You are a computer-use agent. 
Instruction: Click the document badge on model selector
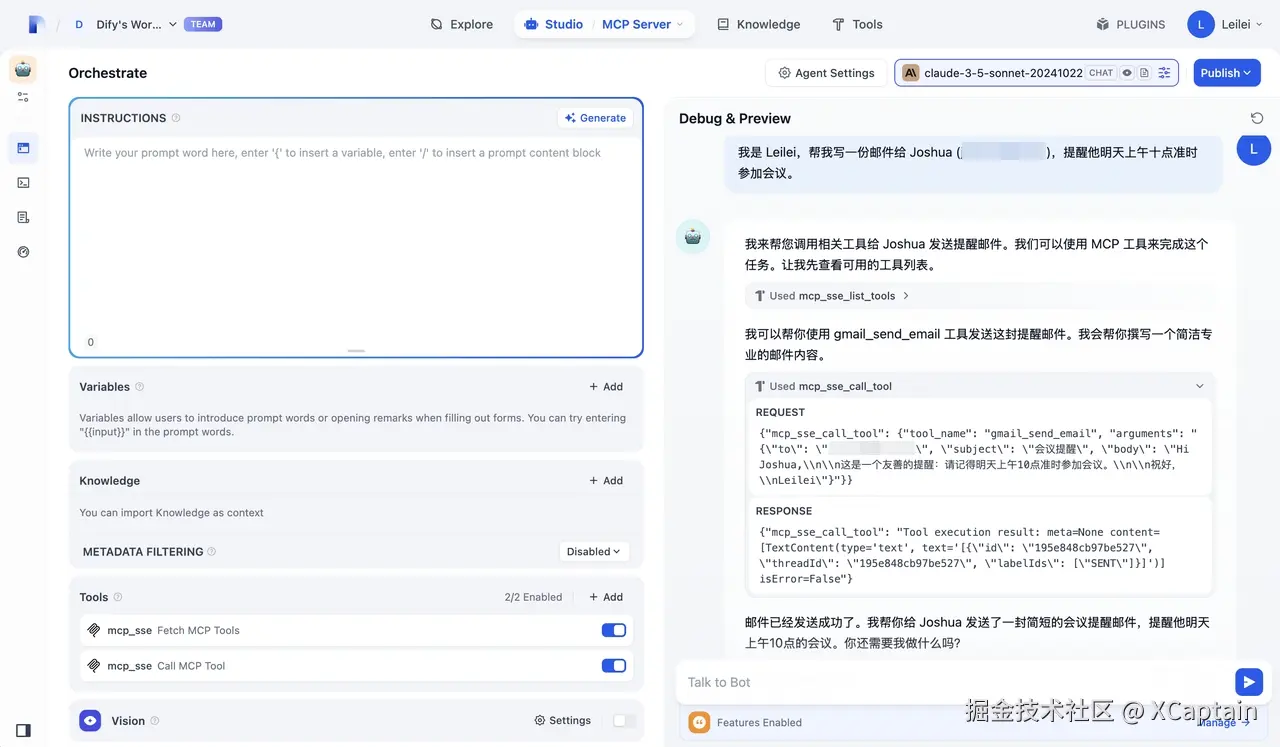coord(1144,73)
